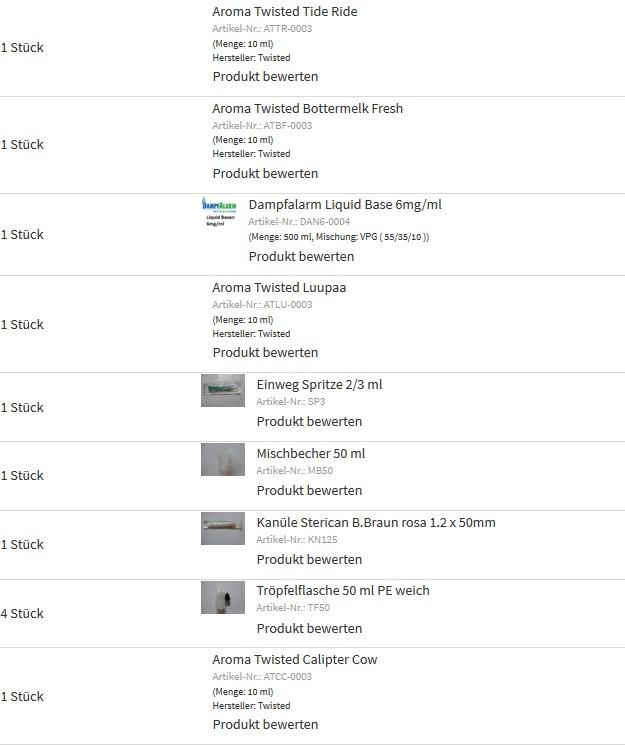Click Produkt bewerten under Bottermelk Fresh
625x745 pixels.
pos(265,173)
